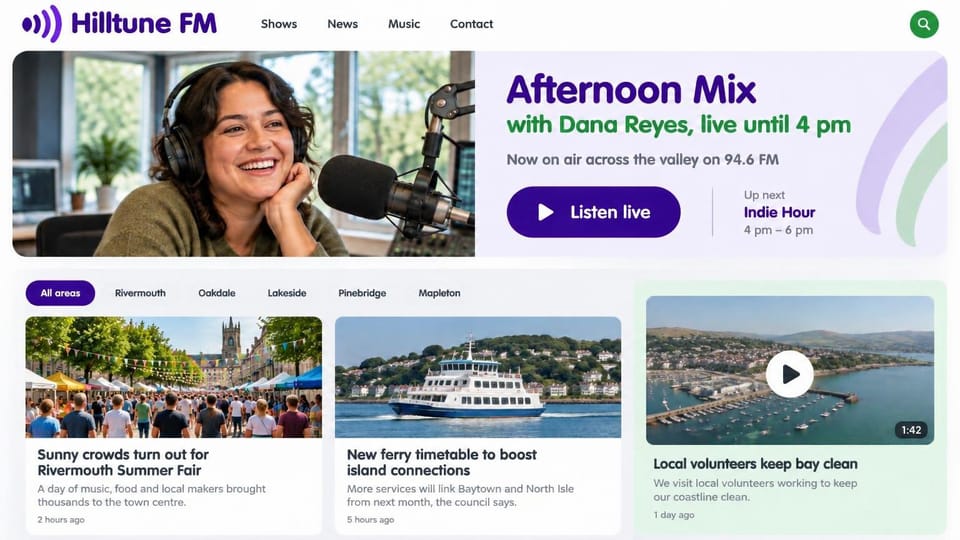
Task: Filter news by Rivermouth
Action: tap(140, 293)
